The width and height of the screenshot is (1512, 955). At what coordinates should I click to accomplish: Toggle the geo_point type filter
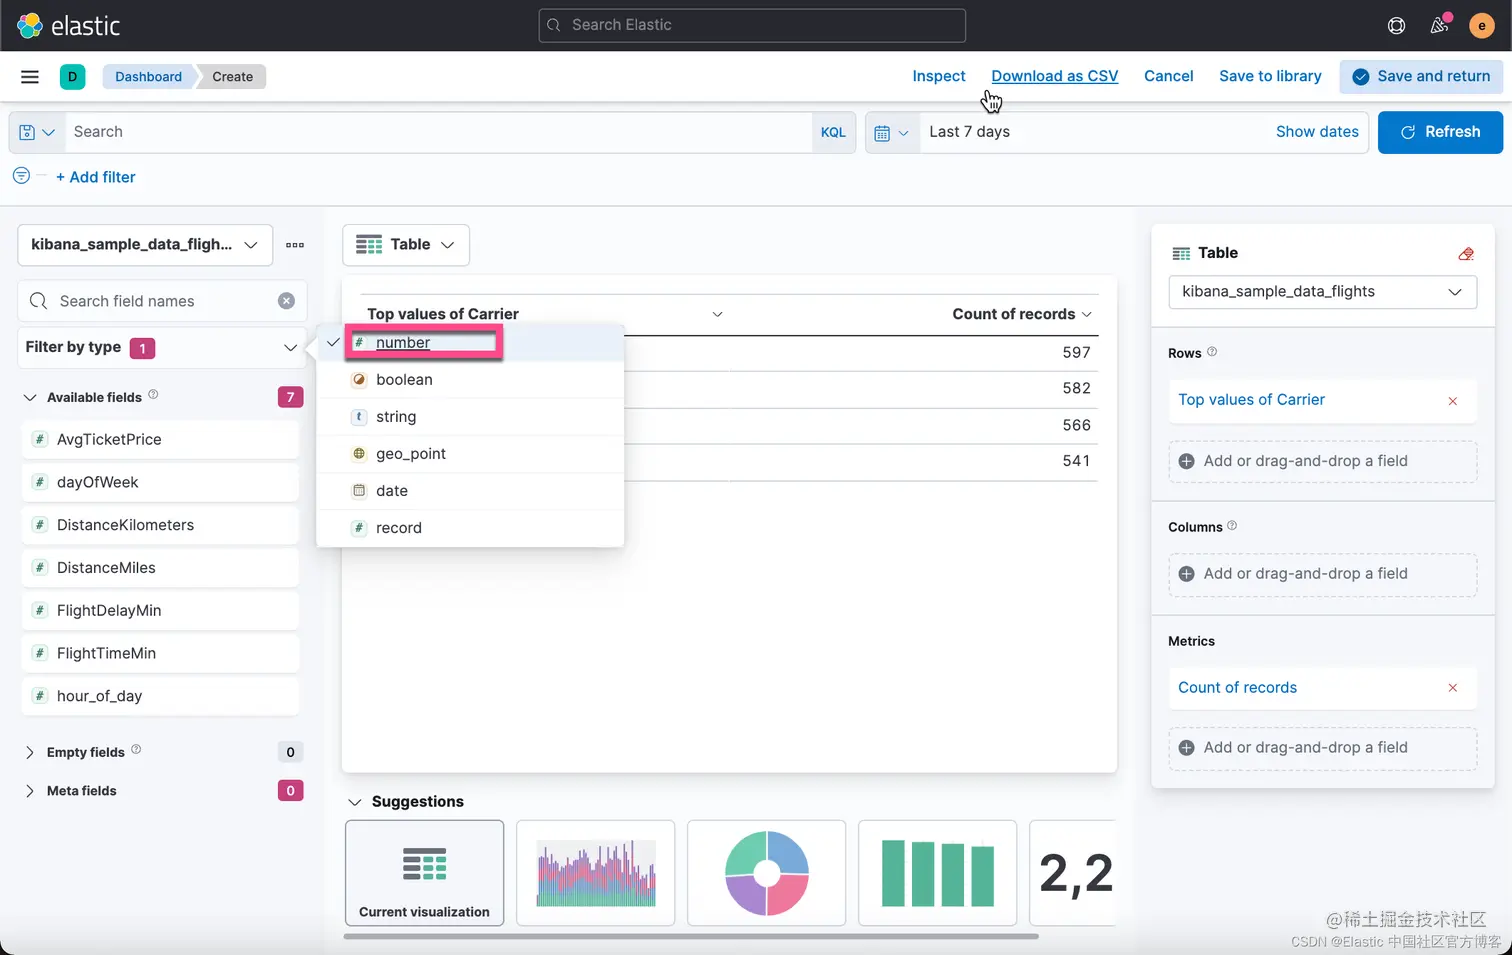(470, 454)
